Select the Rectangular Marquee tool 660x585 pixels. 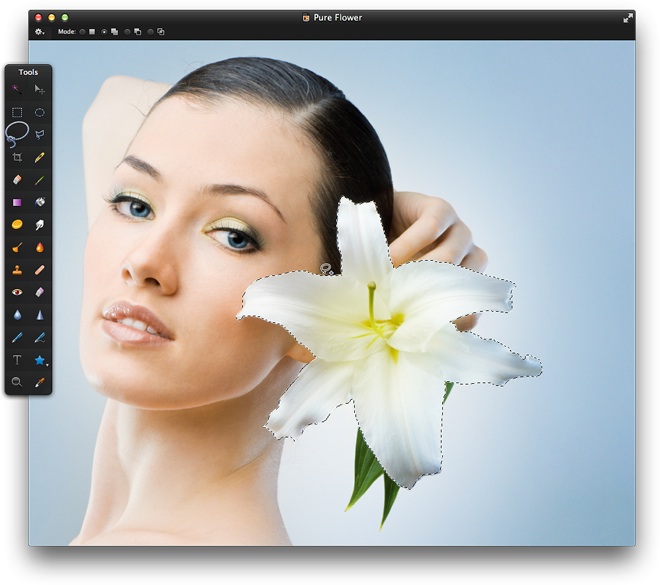tap(17, 112)
